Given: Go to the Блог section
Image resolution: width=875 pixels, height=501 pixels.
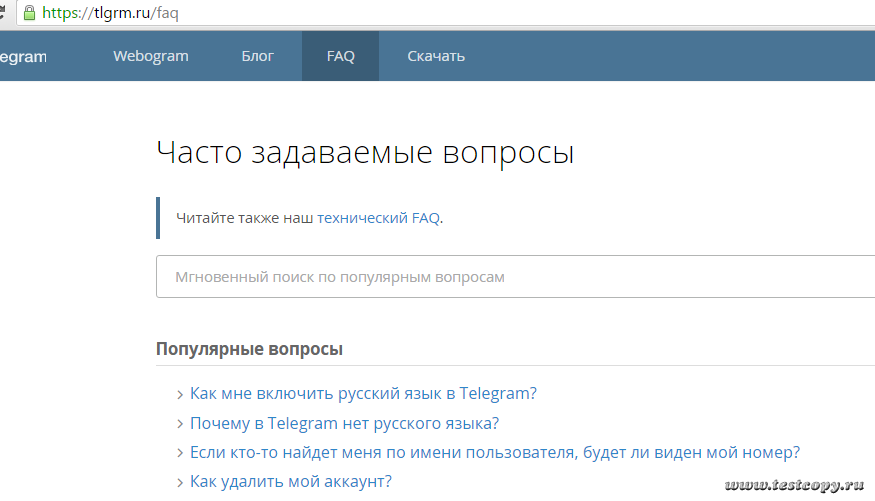Looking at the screenshot, I should pos(257,56).
